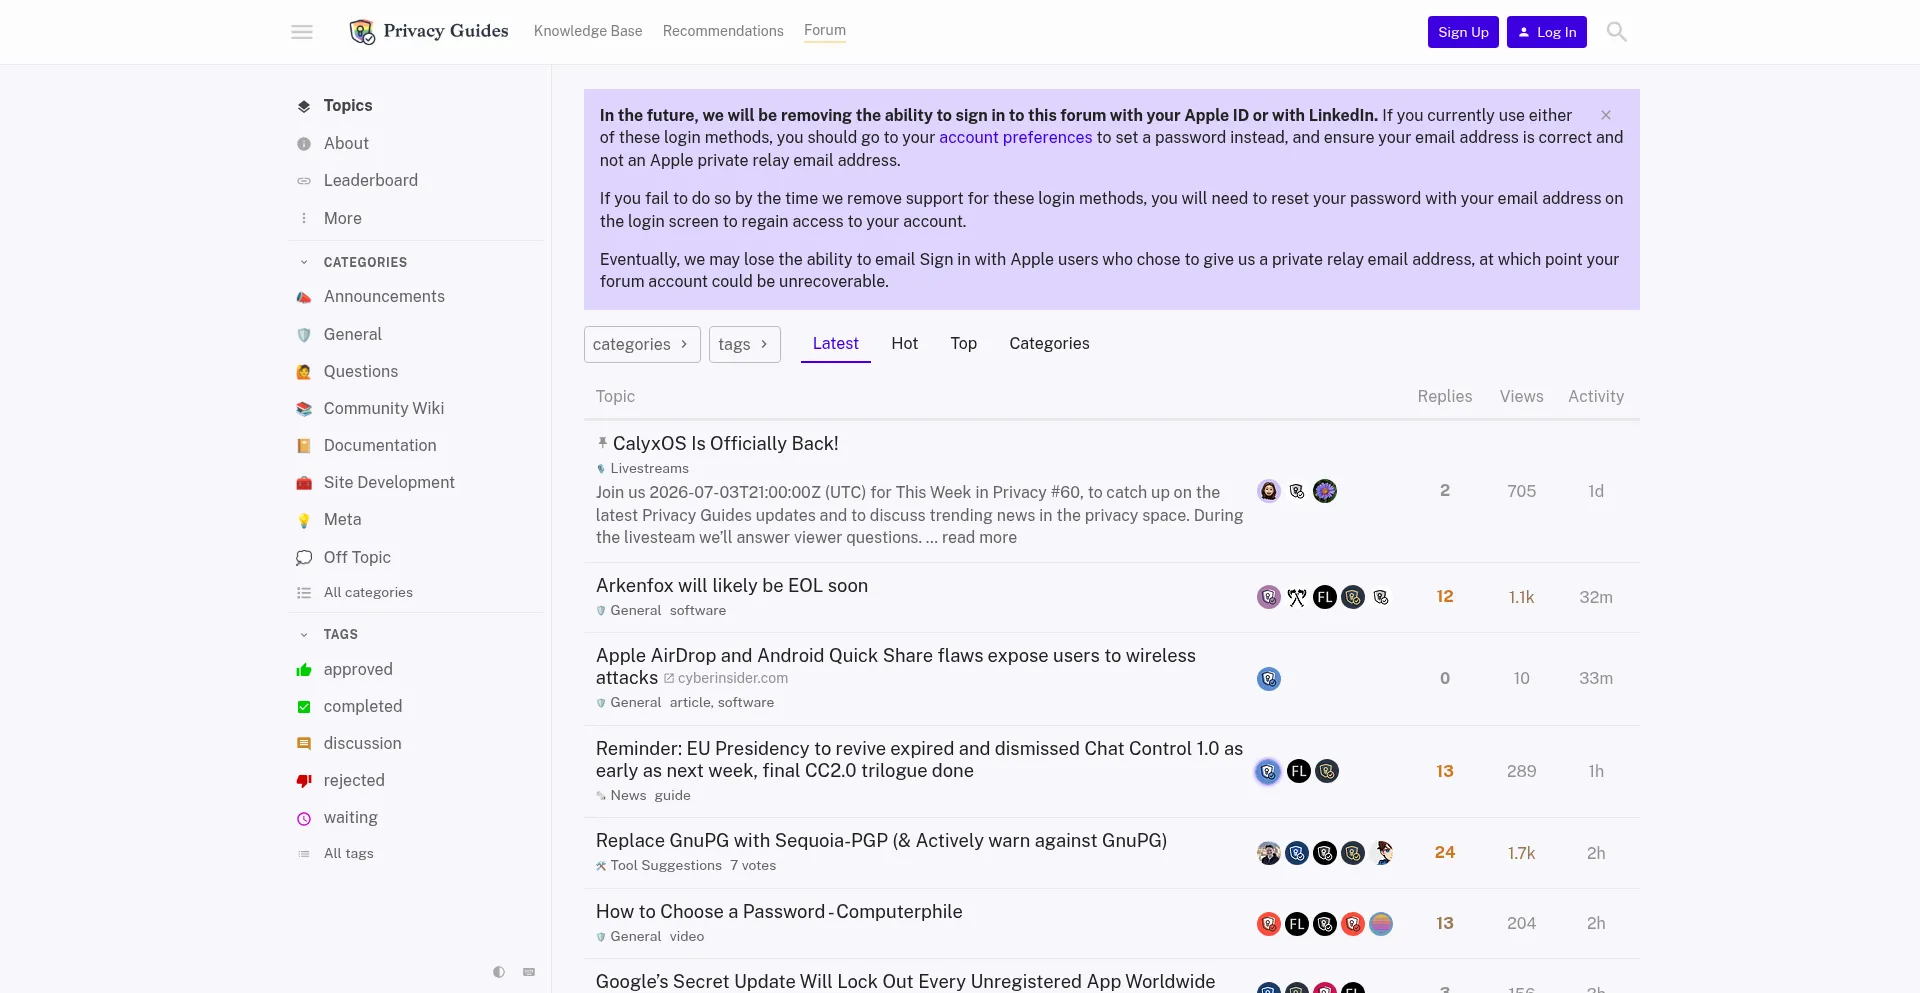Click the pin icon beside CalyxOS topic
The image size is (1920, 993).
[602, 443]
